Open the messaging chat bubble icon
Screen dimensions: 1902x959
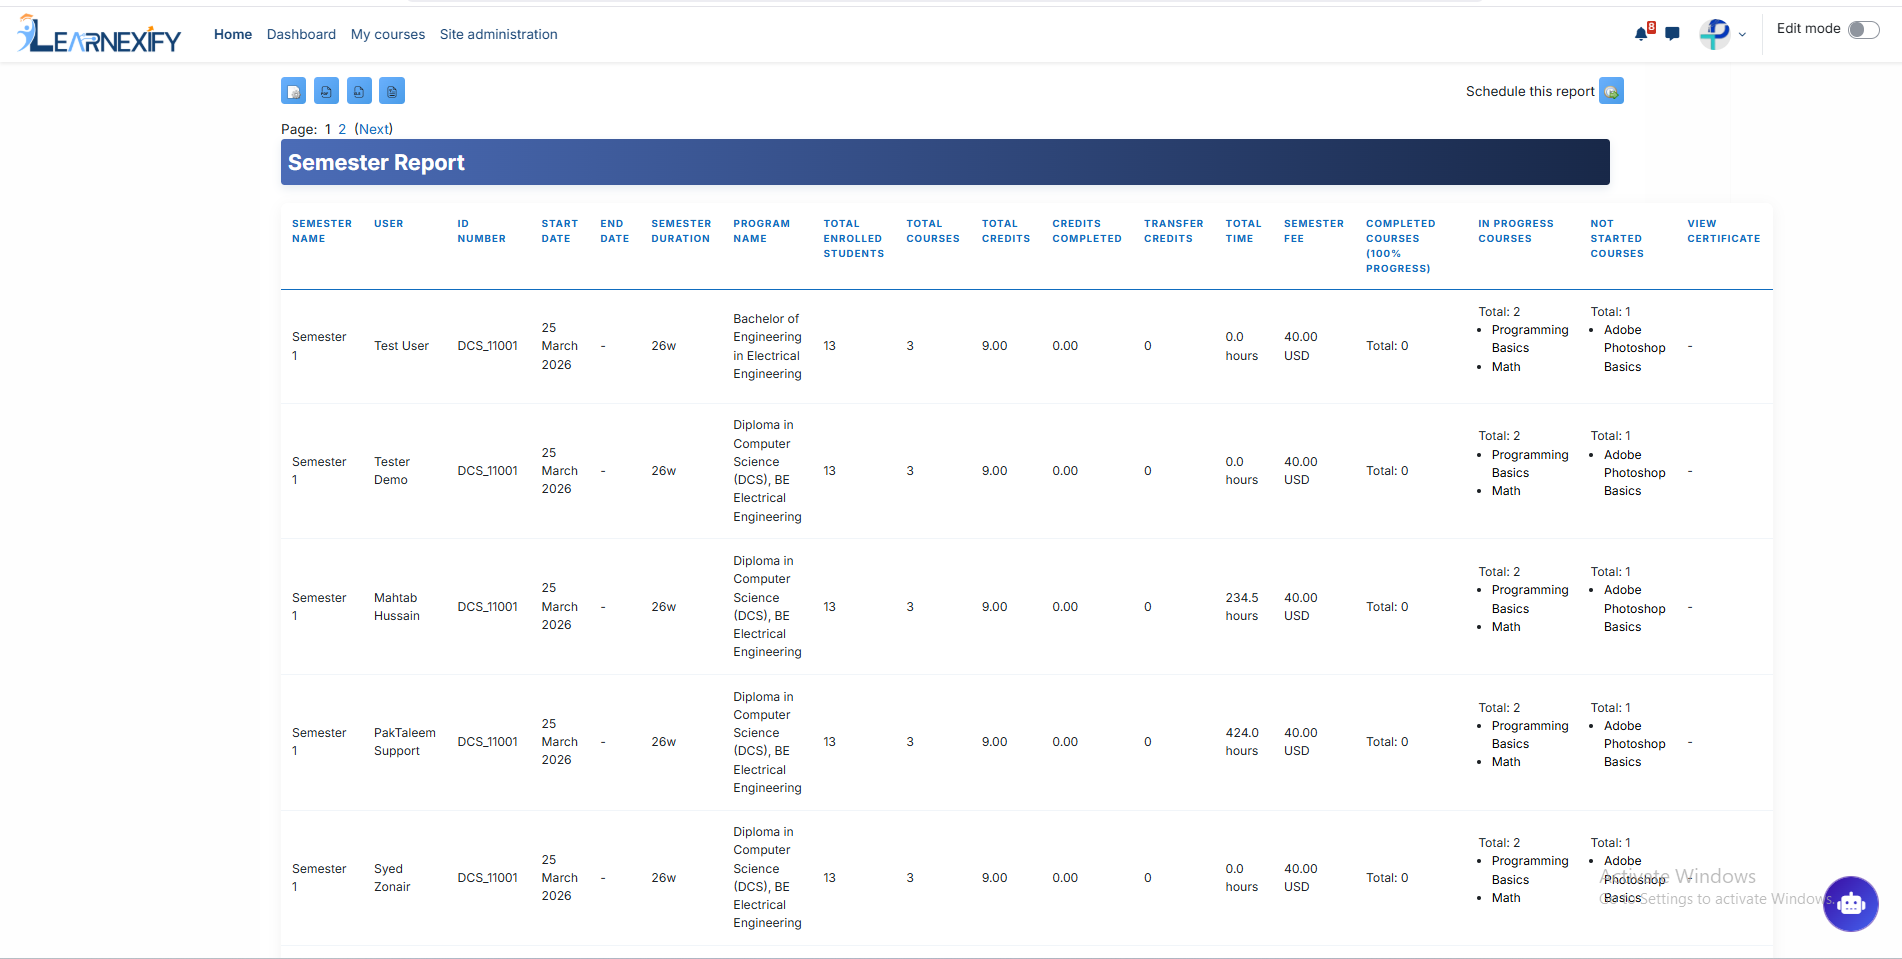point(1672,34)
